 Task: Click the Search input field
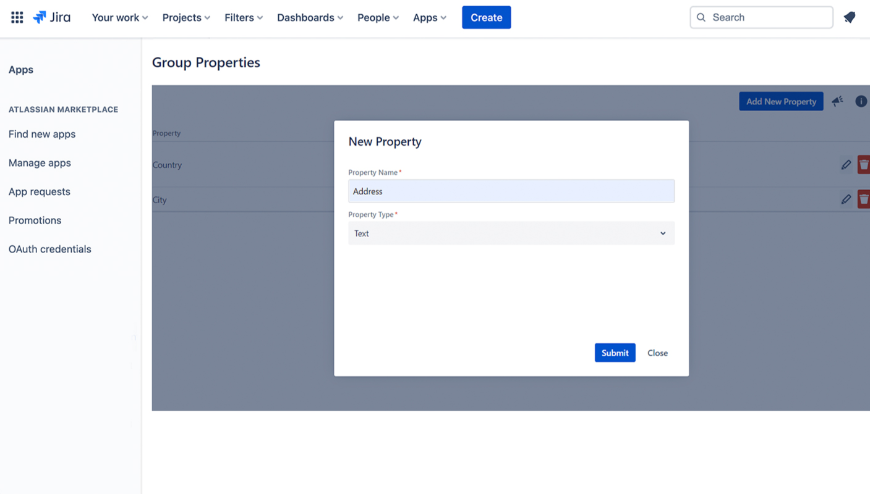(x=761, y=17)
